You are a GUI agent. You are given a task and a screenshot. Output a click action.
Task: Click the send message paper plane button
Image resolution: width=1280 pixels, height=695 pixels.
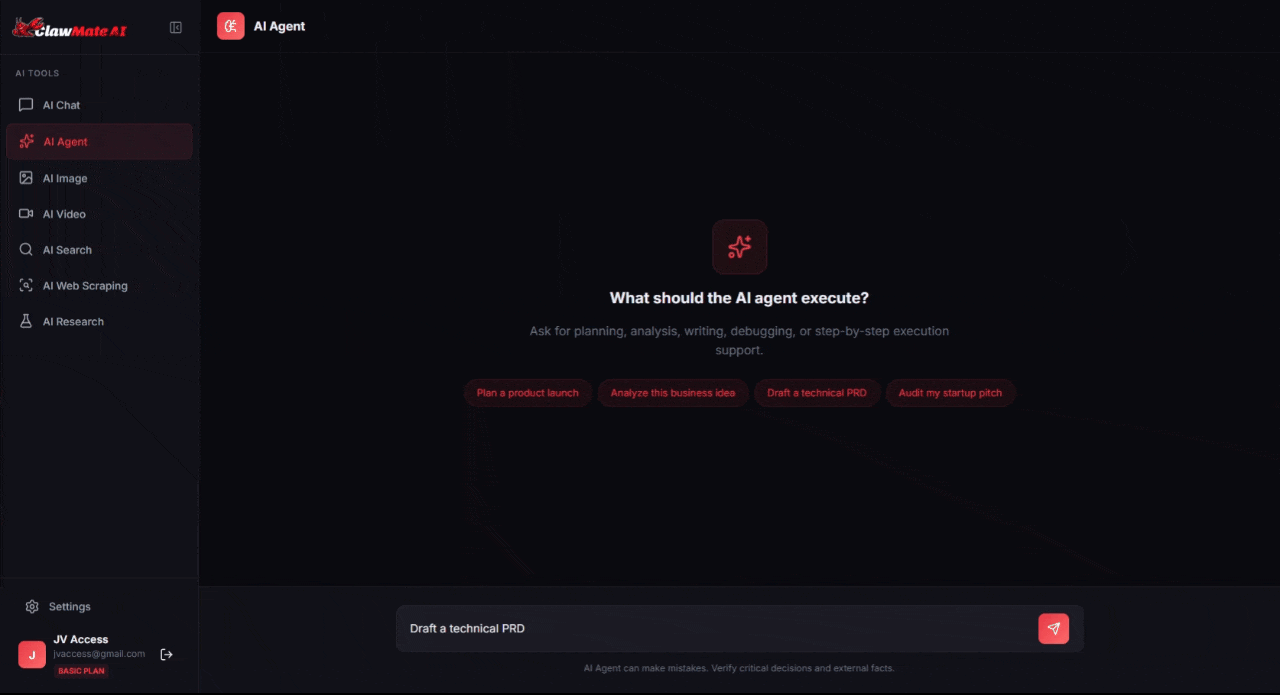pos(1053,629)
